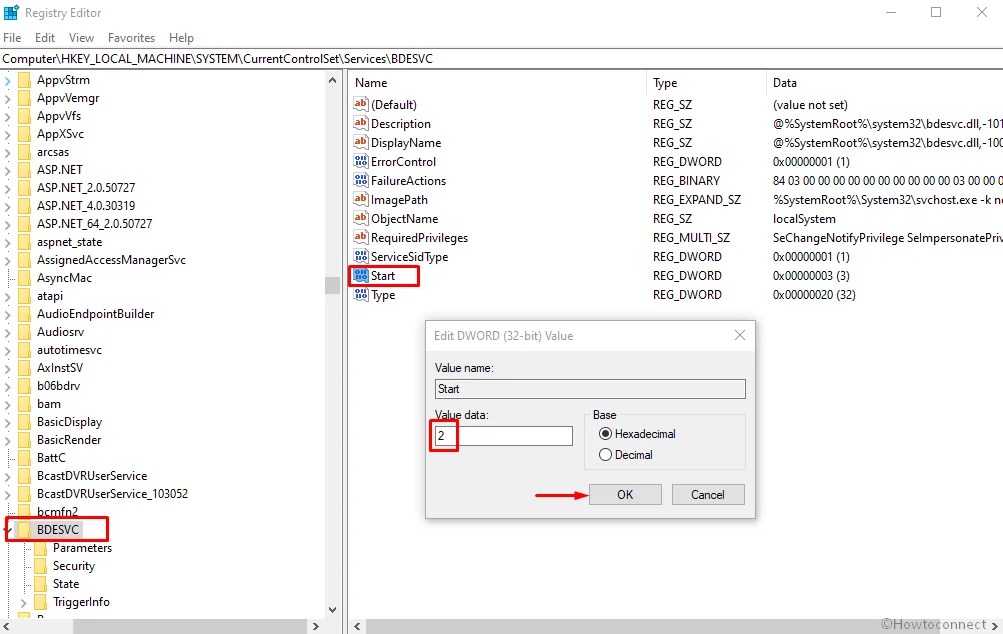Viewport: 1003px width, 634px height.
Task: Open the Edit menu
Action: (44, 37)
